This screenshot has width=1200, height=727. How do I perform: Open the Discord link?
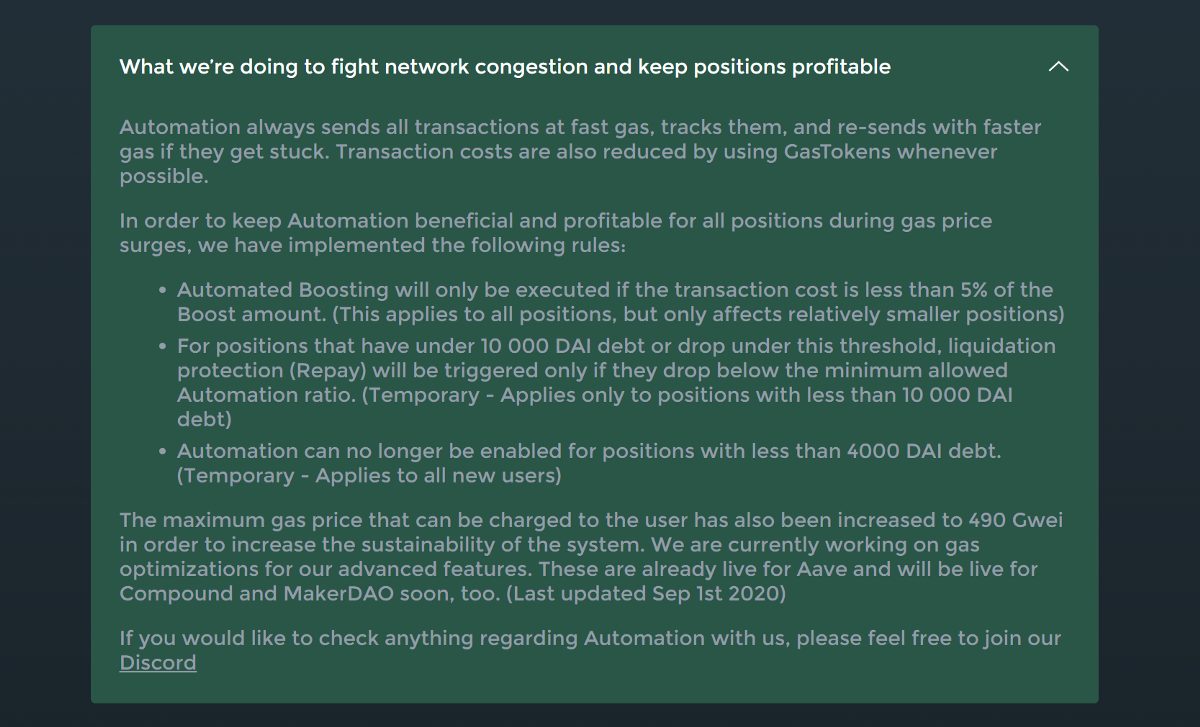coord(158,663)
